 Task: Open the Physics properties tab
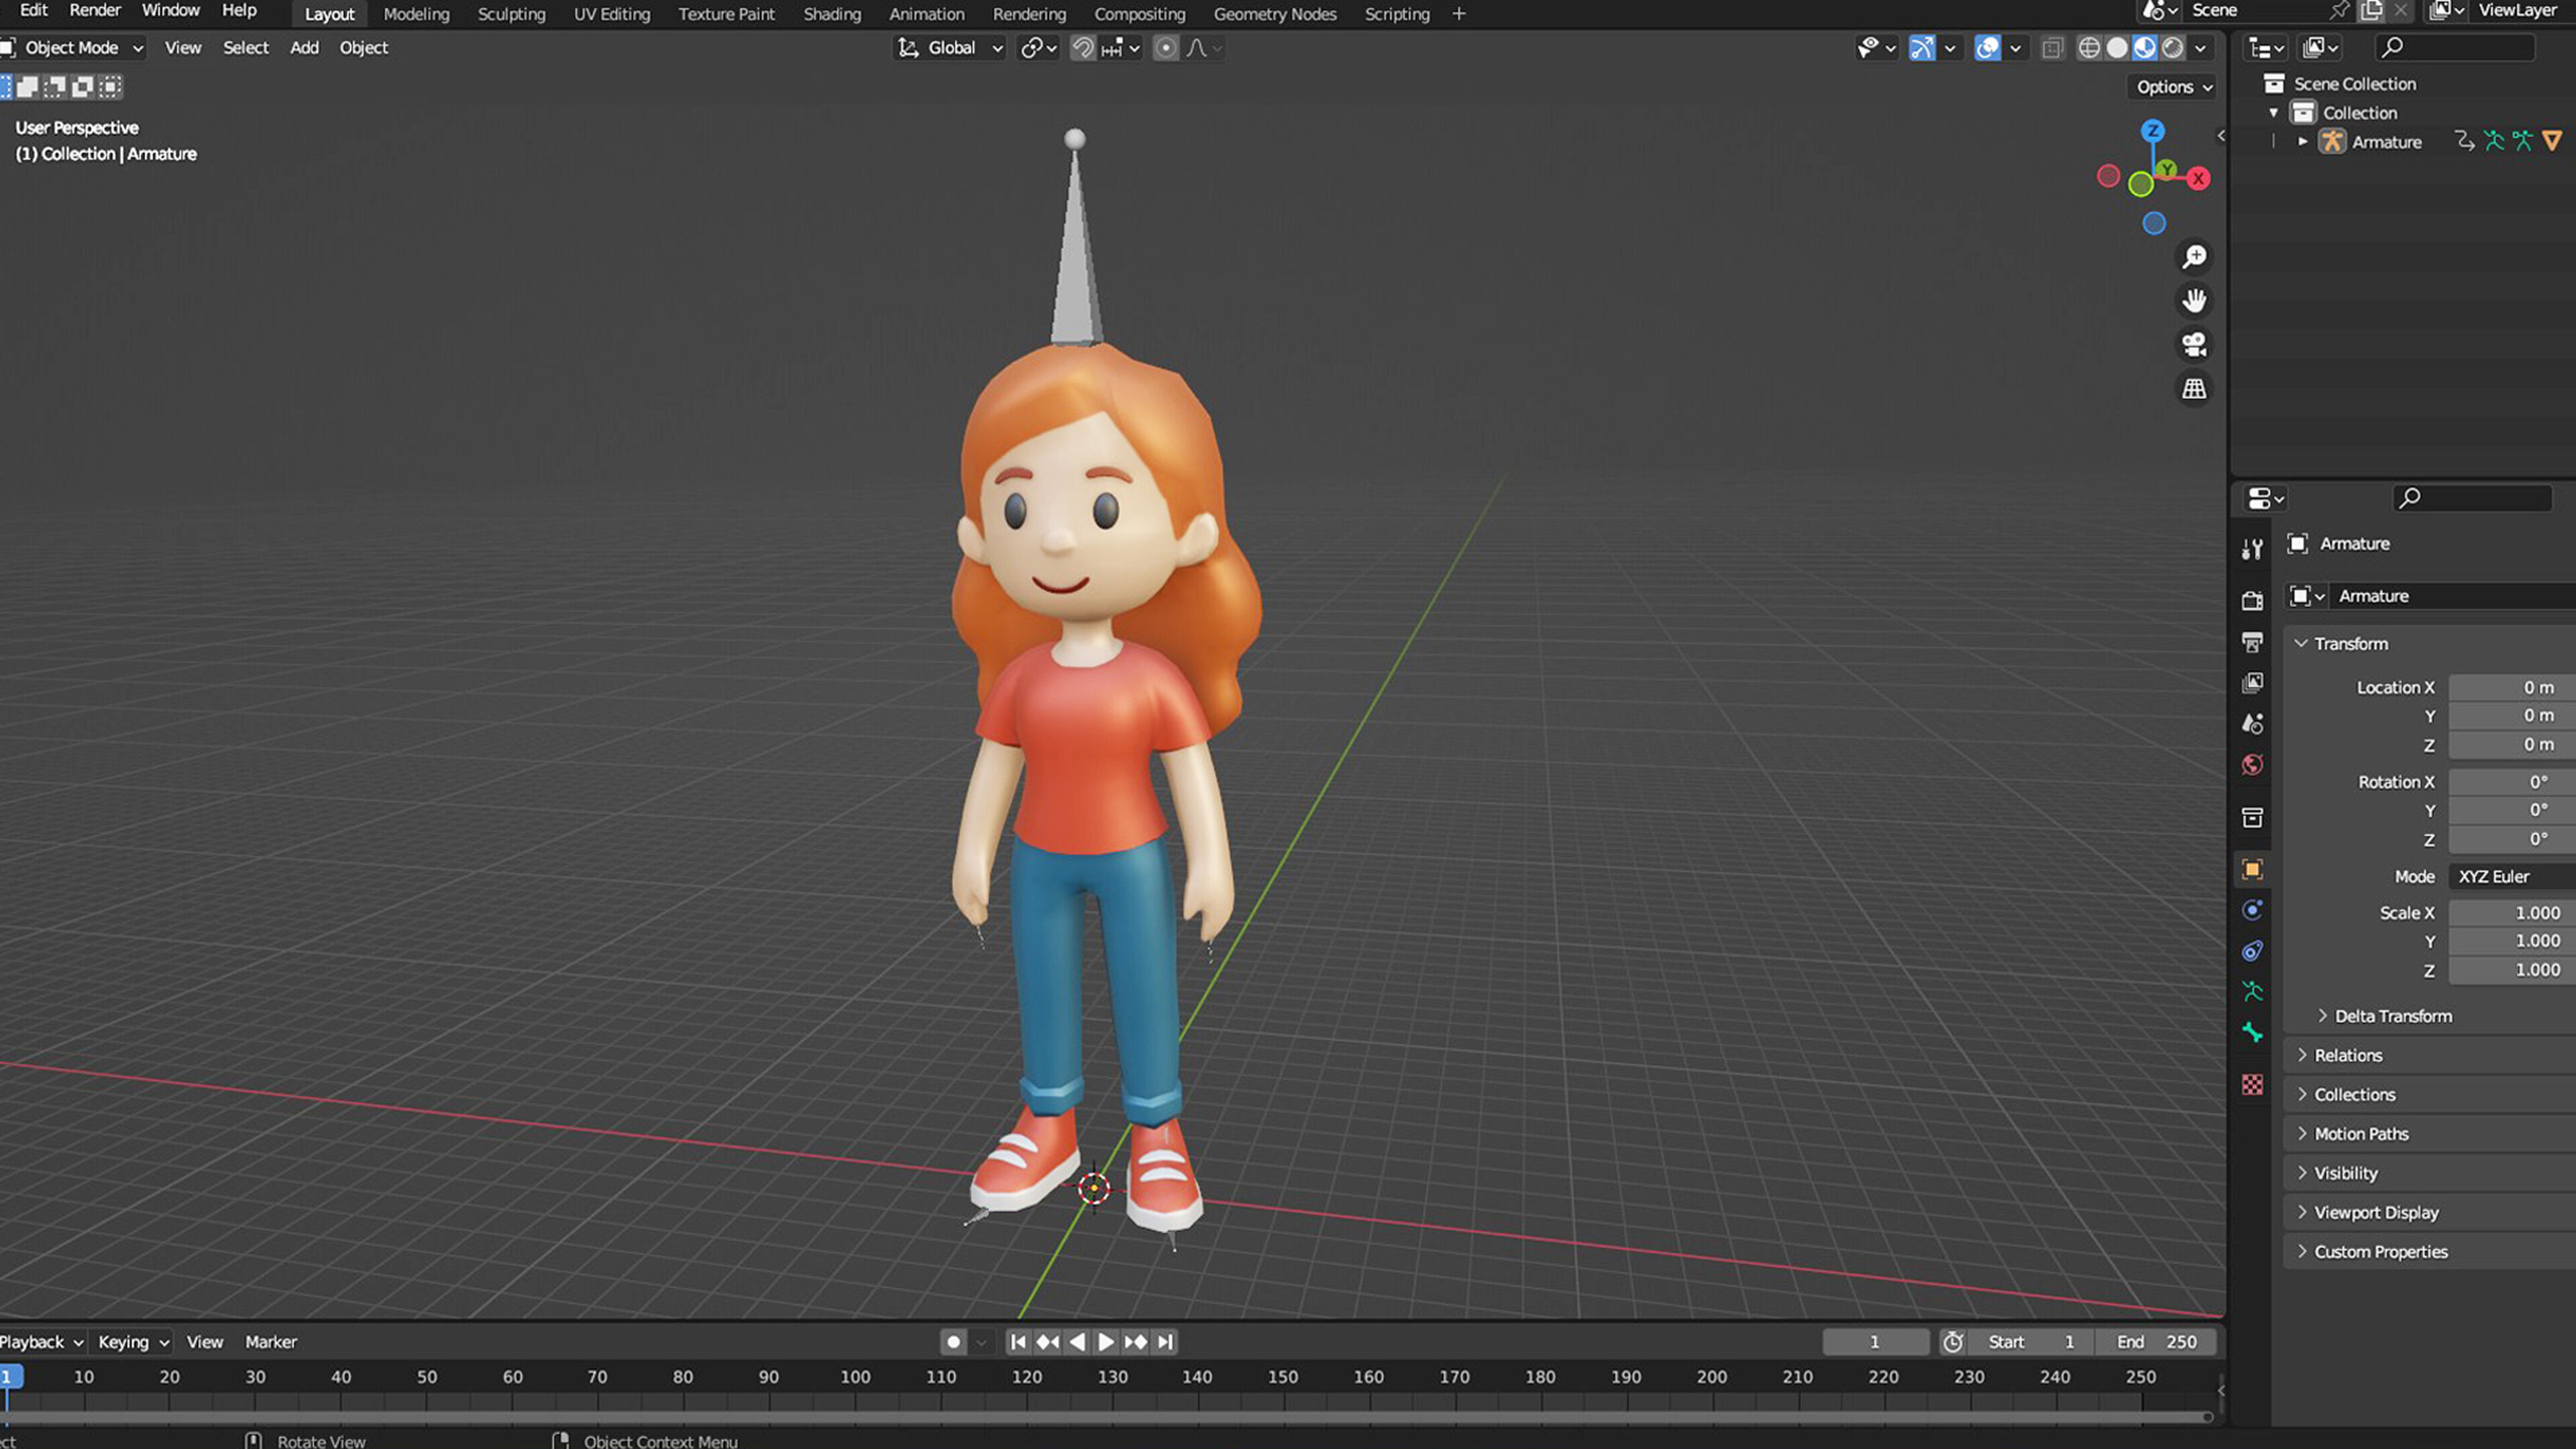coord(2252,910)
